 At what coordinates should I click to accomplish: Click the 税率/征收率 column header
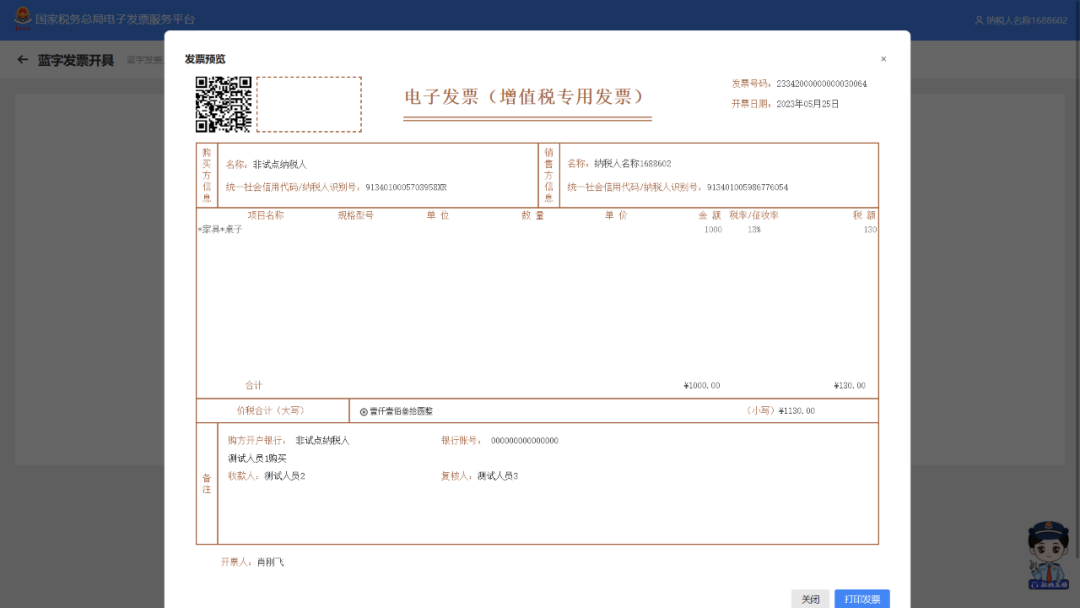coord(754,216)
